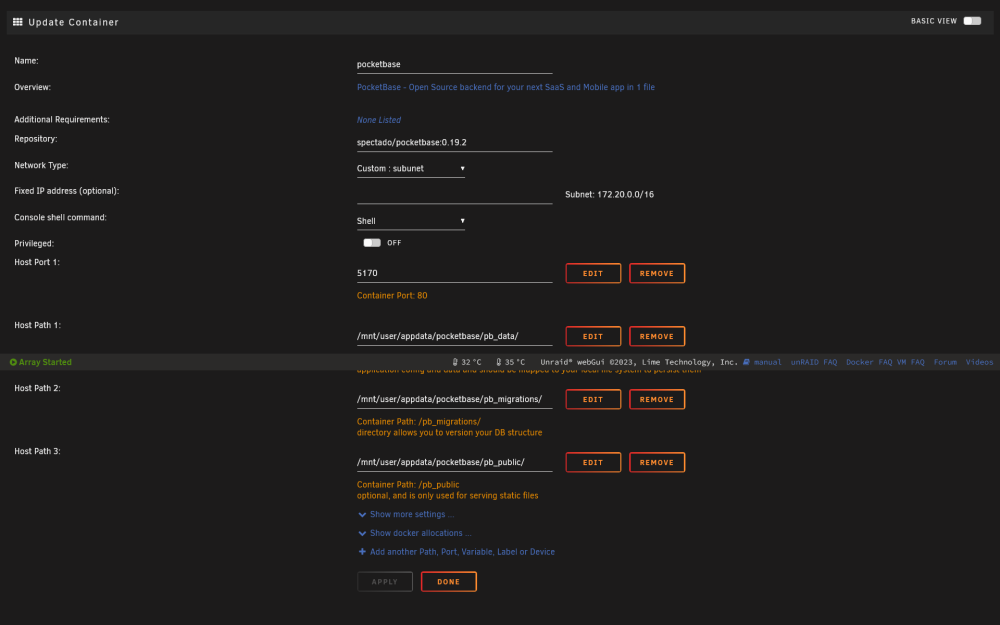This screenshot has width=1000, height=625.
Task: Click the Container Port: 80 text
Action: pyautogui.click(x=392, y=296)
